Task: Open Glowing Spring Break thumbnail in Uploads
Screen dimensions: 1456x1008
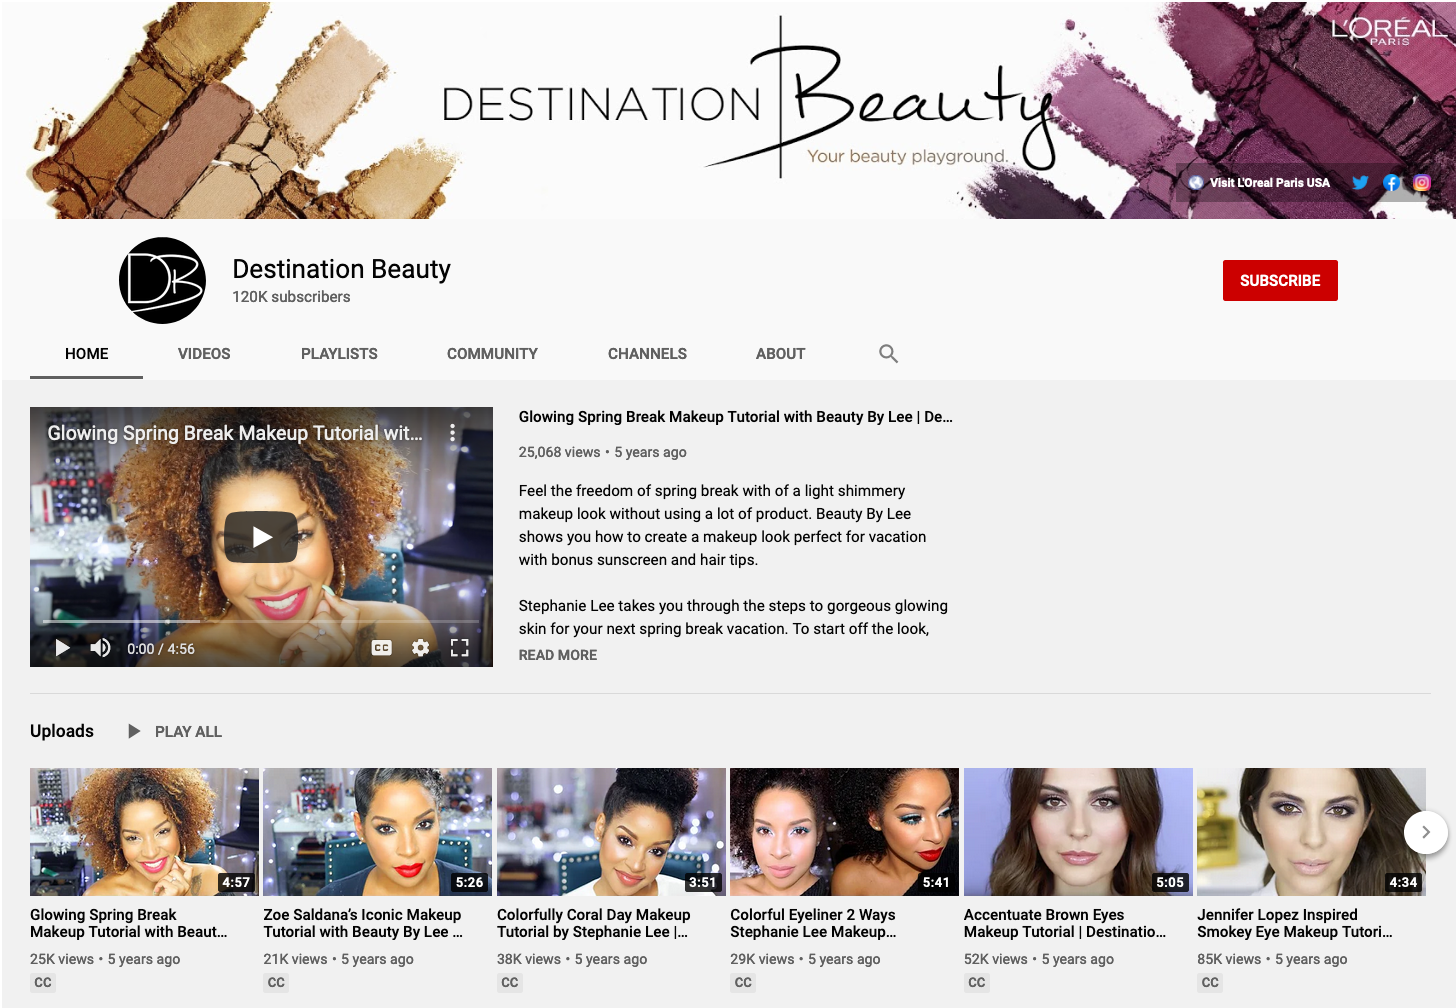Action: [144, 832]
